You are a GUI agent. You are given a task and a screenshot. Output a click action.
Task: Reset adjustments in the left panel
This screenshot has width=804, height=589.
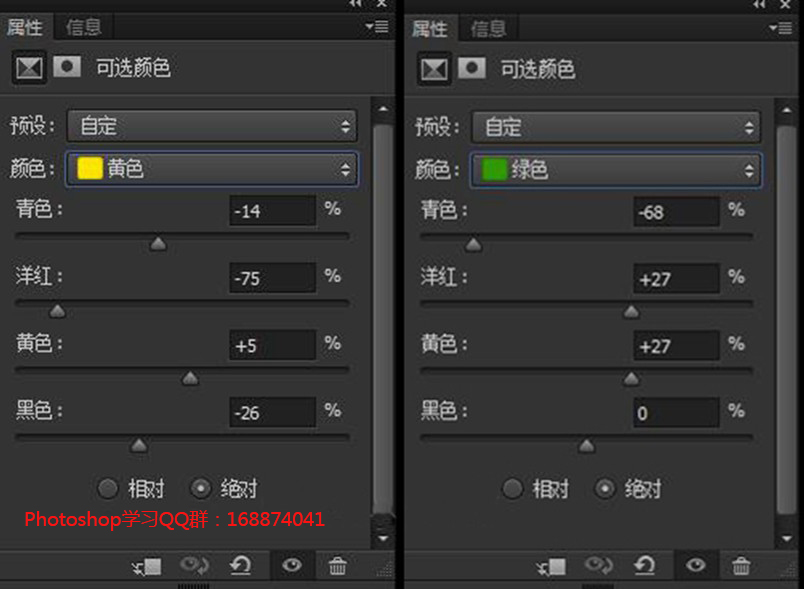tap(240, 566)
